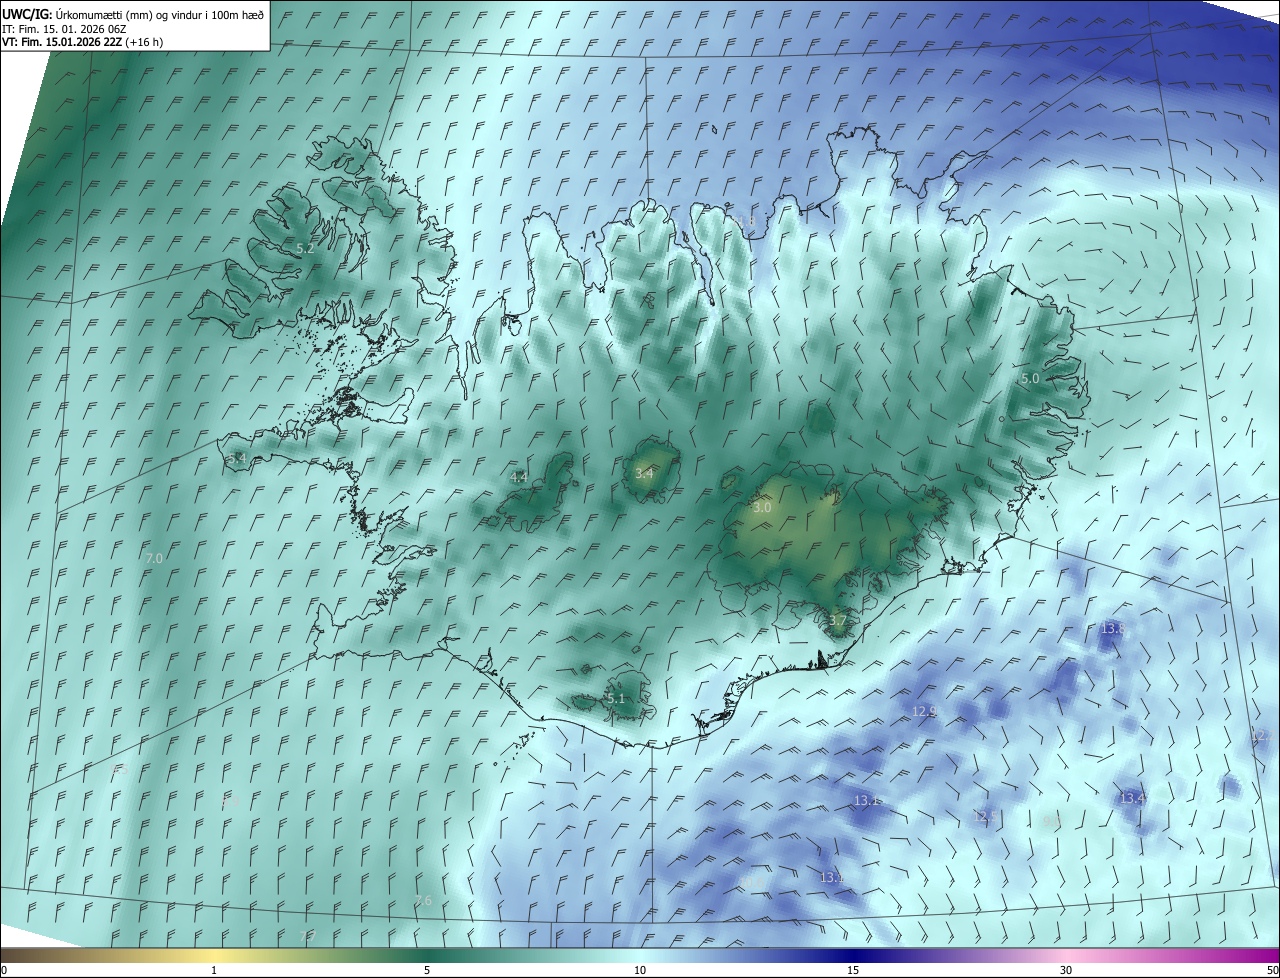Click the 50 tick on the color scale
This screenshot has height=978, width=1280.
(1272, 970)
